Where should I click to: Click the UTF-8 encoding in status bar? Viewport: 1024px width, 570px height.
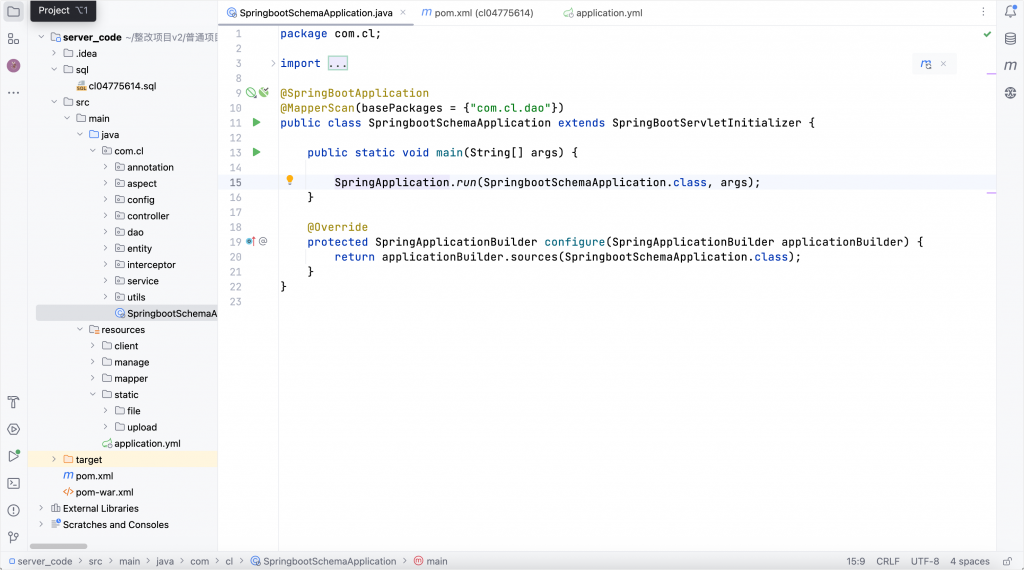(x=924, y=561)
